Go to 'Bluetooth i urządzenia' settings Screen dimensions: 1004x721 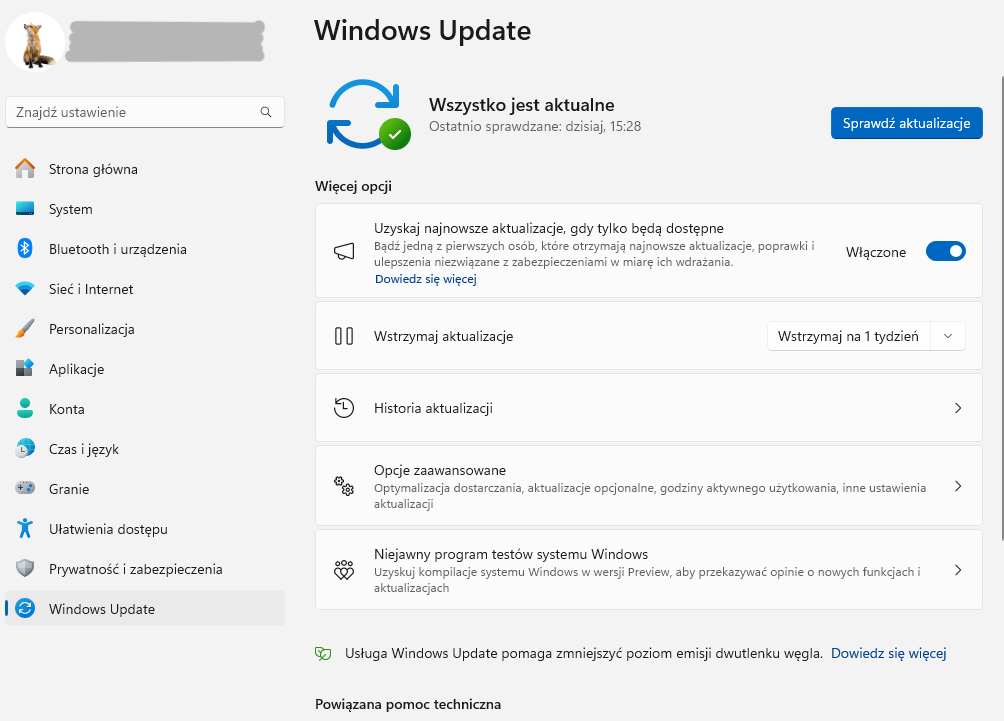(145, 249)
